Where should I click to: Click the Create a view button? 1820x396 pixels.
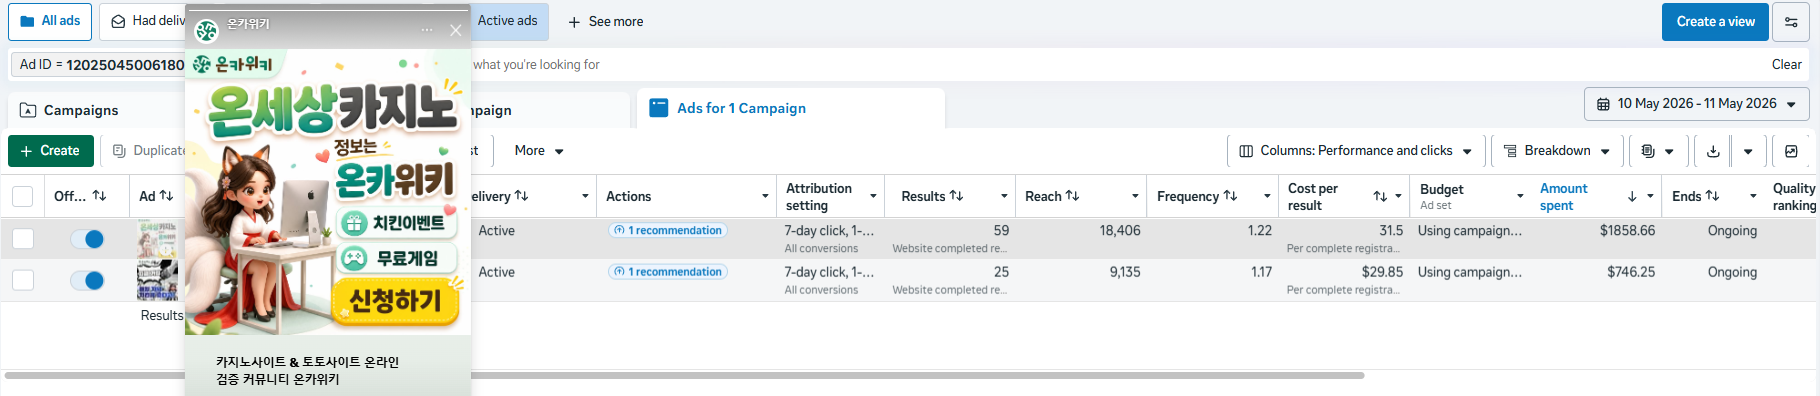(1715, 21)
